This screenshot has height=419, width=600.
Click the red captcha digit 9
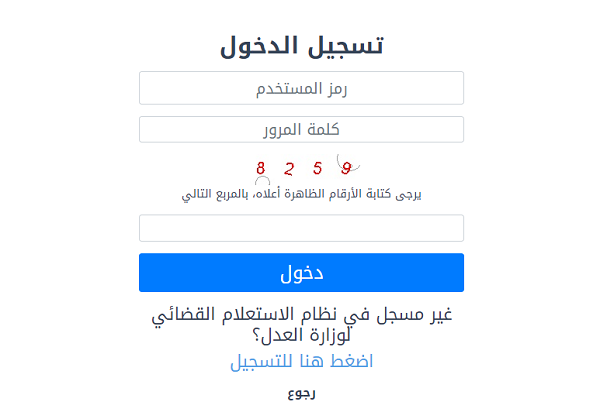coord(346,168)
